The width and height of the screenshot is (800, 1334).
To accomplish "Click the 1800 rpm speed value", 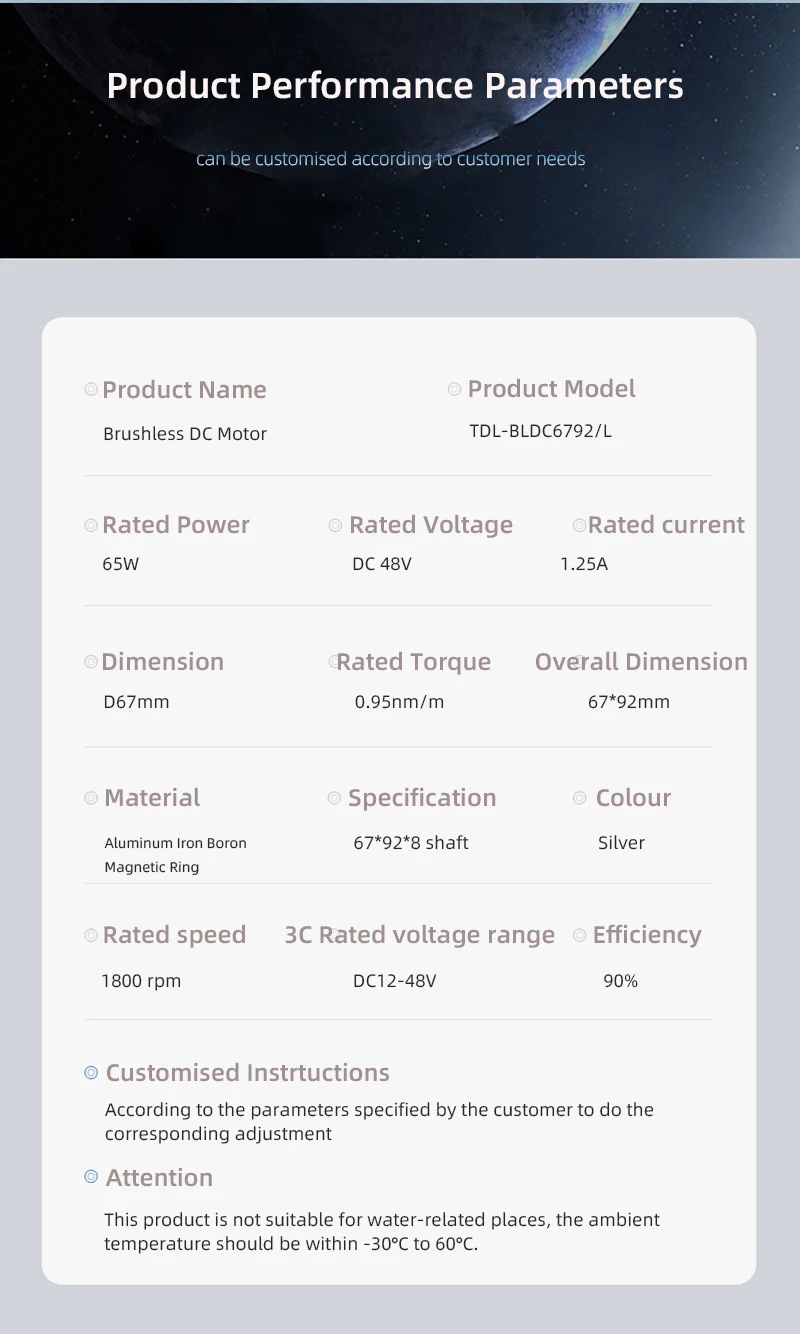I will pyautogui.click(x=141, y=981).
